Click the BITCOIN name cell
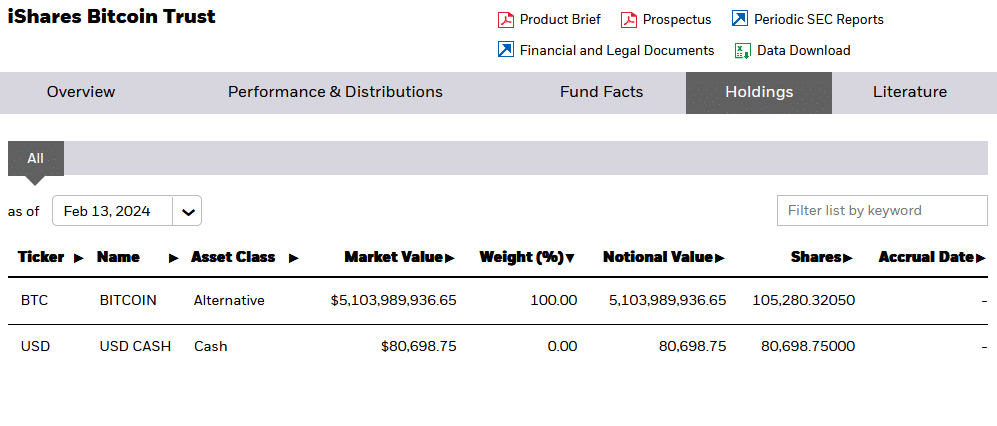 (x=128, y=300)
